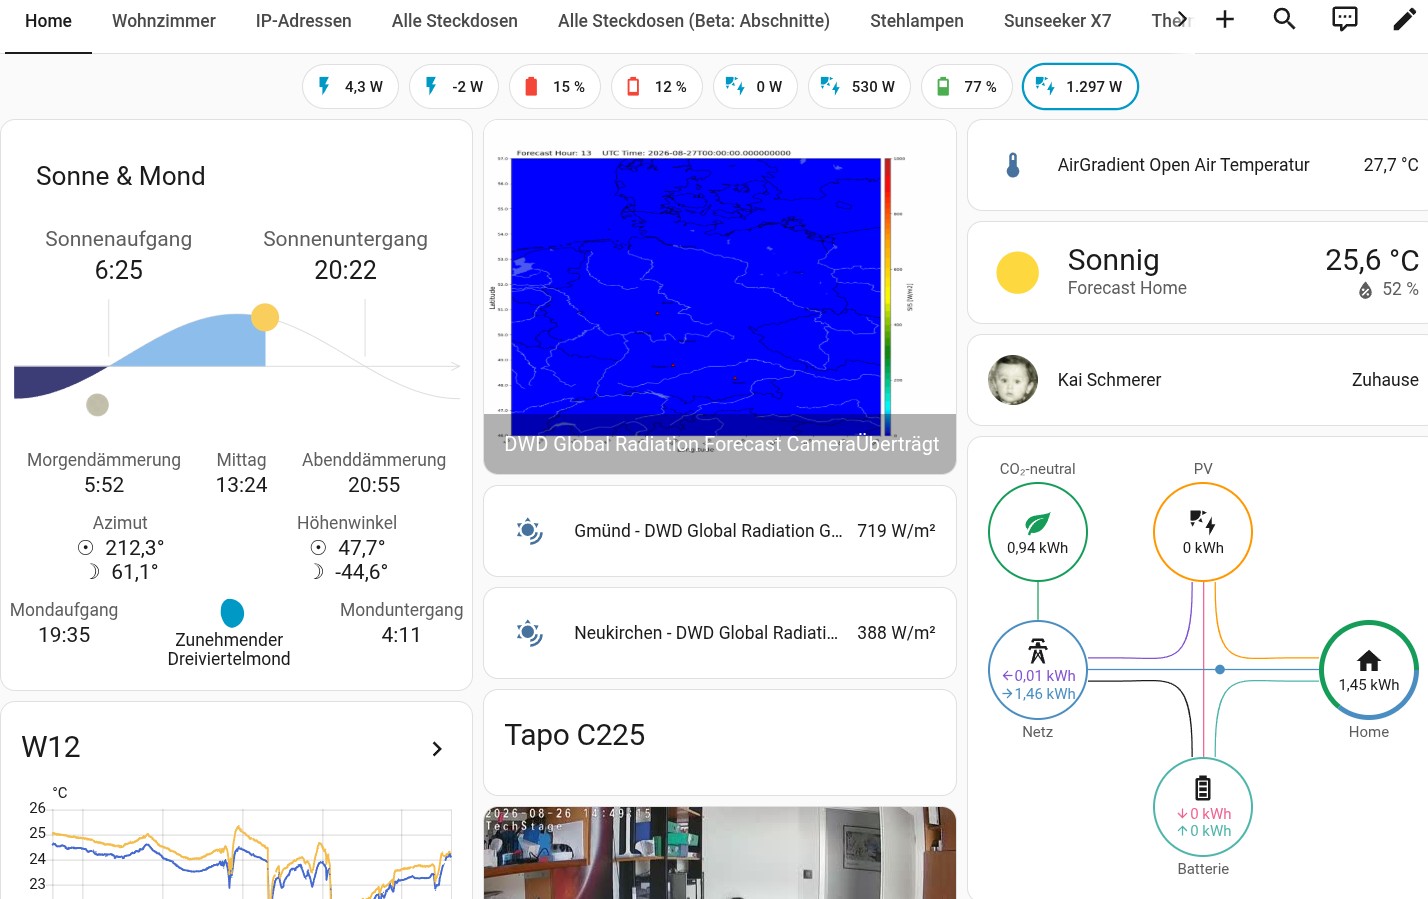Switch to the Home tab

(x=48, y=21)
